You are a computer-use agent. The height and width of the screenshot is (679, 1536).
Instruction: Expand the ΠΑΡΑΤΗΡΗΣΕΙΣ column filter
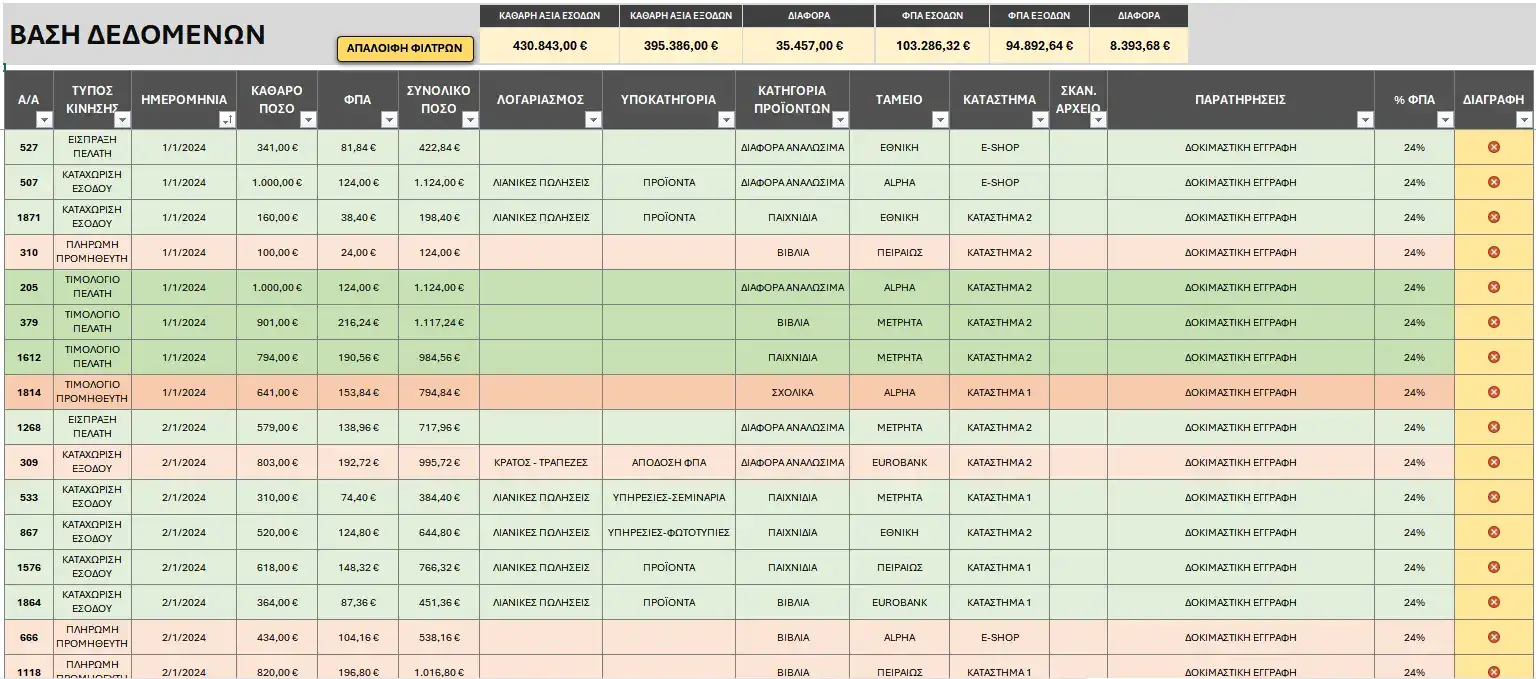(x=1364, y=120)
